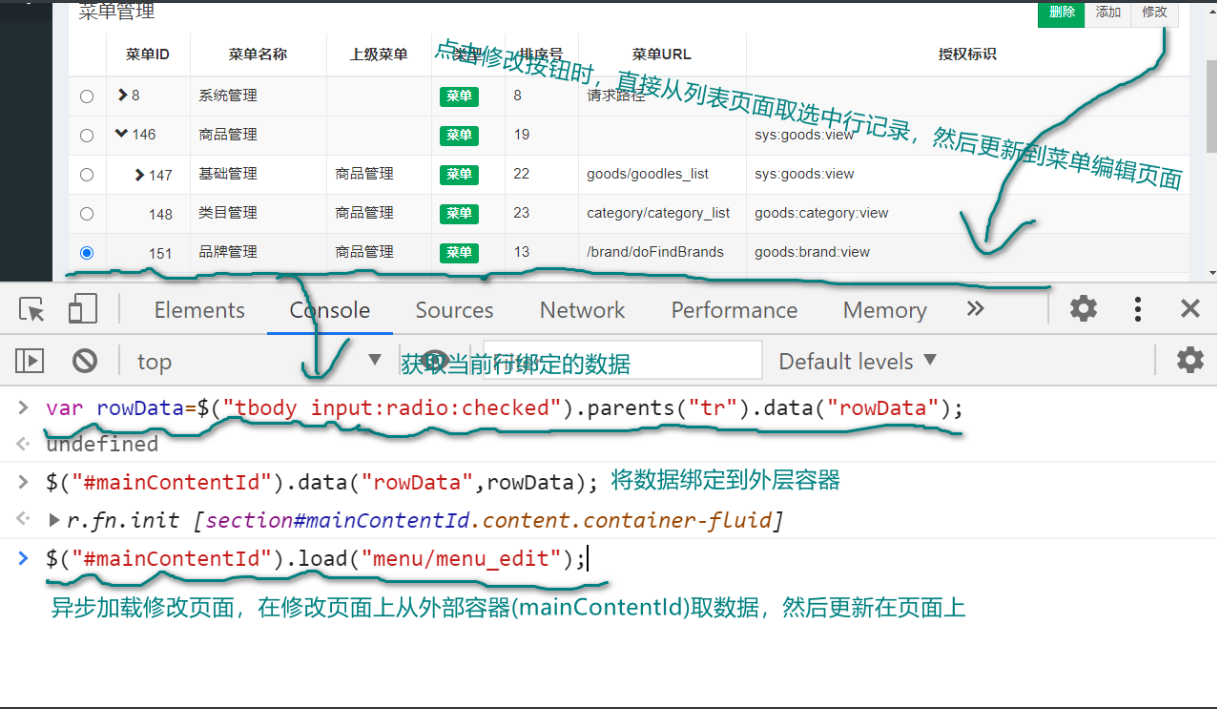Click the 修改 button
The height and width of the screenshot is (709, 1217).
click(1154, 13)
